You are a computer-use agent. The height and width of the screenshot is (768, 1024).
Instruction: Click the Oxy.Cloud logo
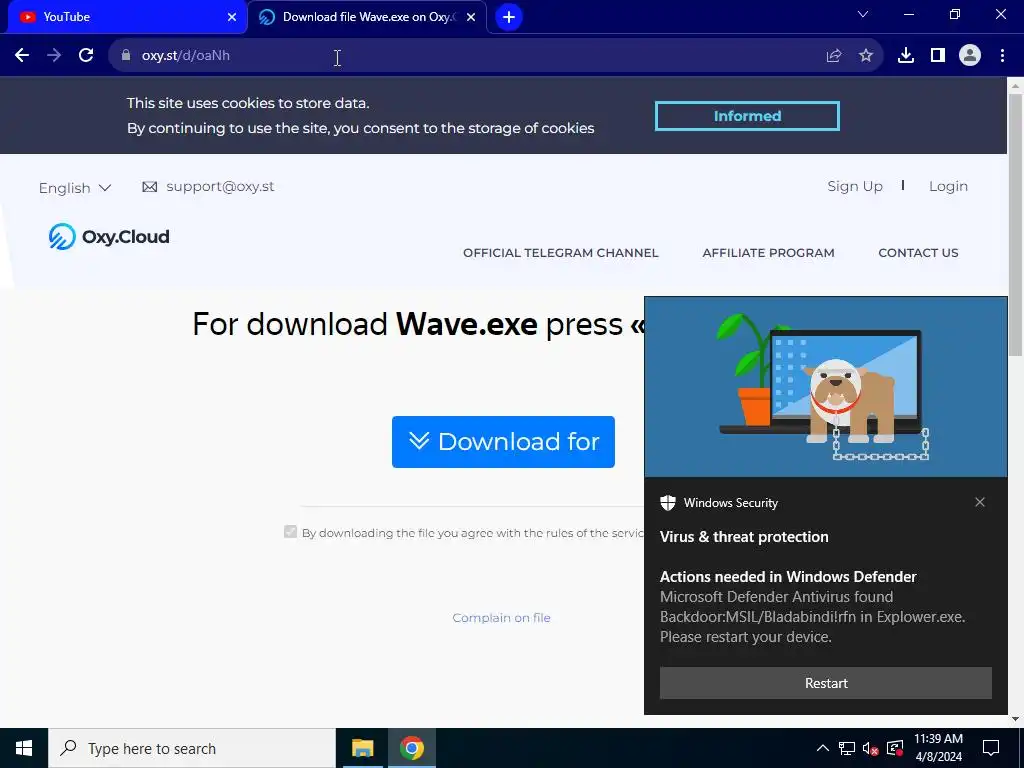pyautogui.click(x=109, y=236)
